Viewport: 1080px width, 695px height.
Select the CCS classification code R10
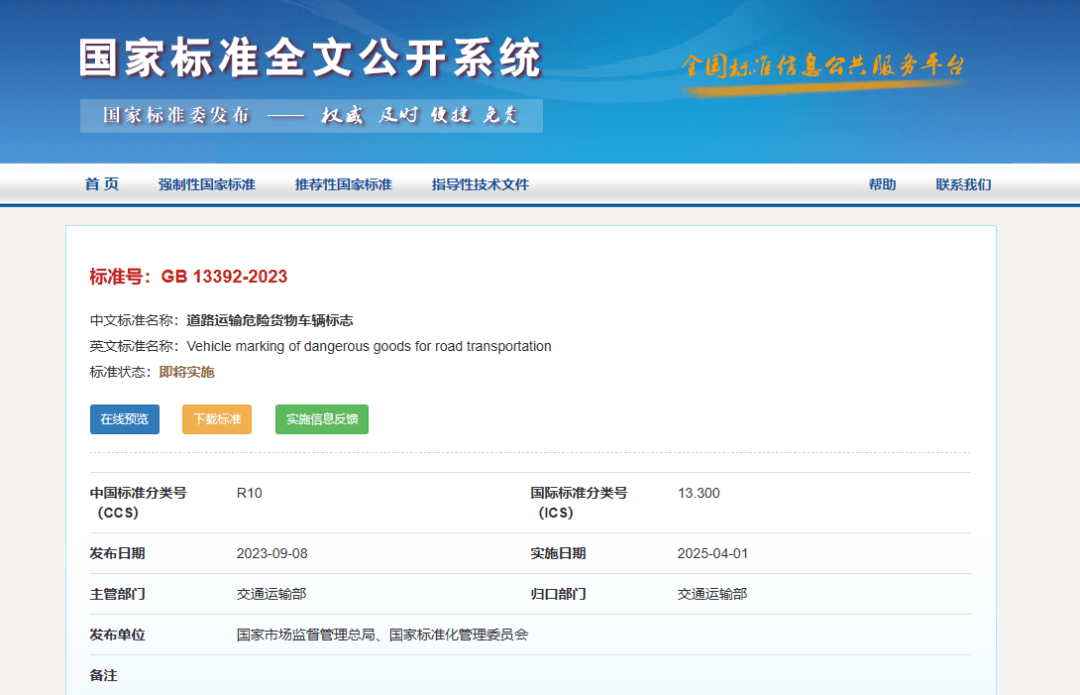[x=245, y=493]
